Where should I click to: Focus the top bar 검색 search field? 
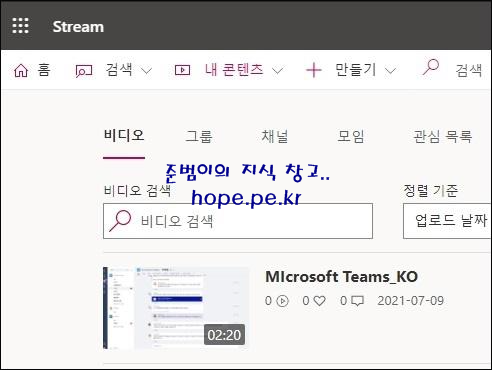click(x=469, y=70)
